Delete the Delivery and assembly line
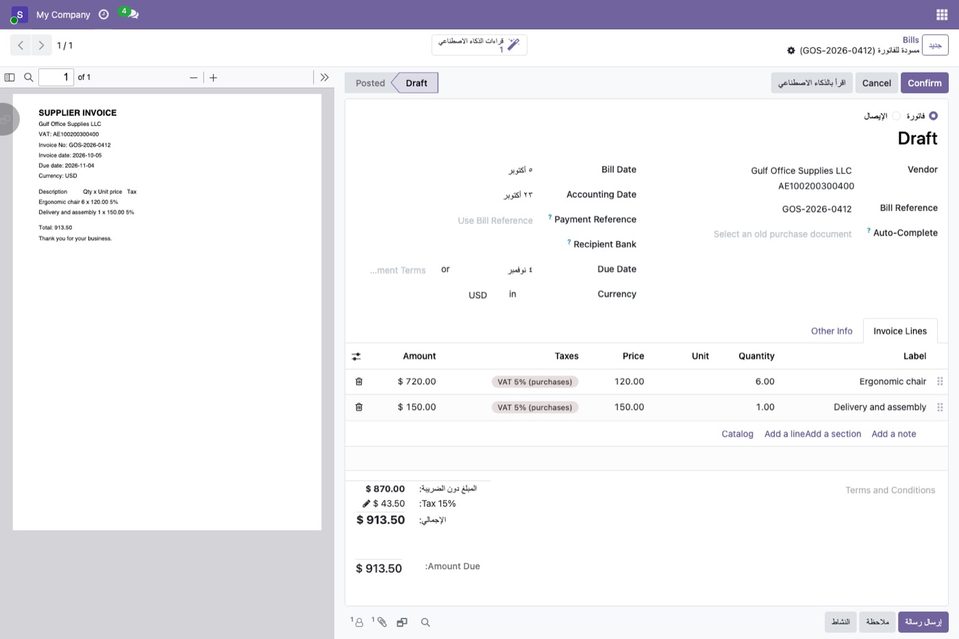This screenshot has height=639, width=959. (x=359, y=407)
